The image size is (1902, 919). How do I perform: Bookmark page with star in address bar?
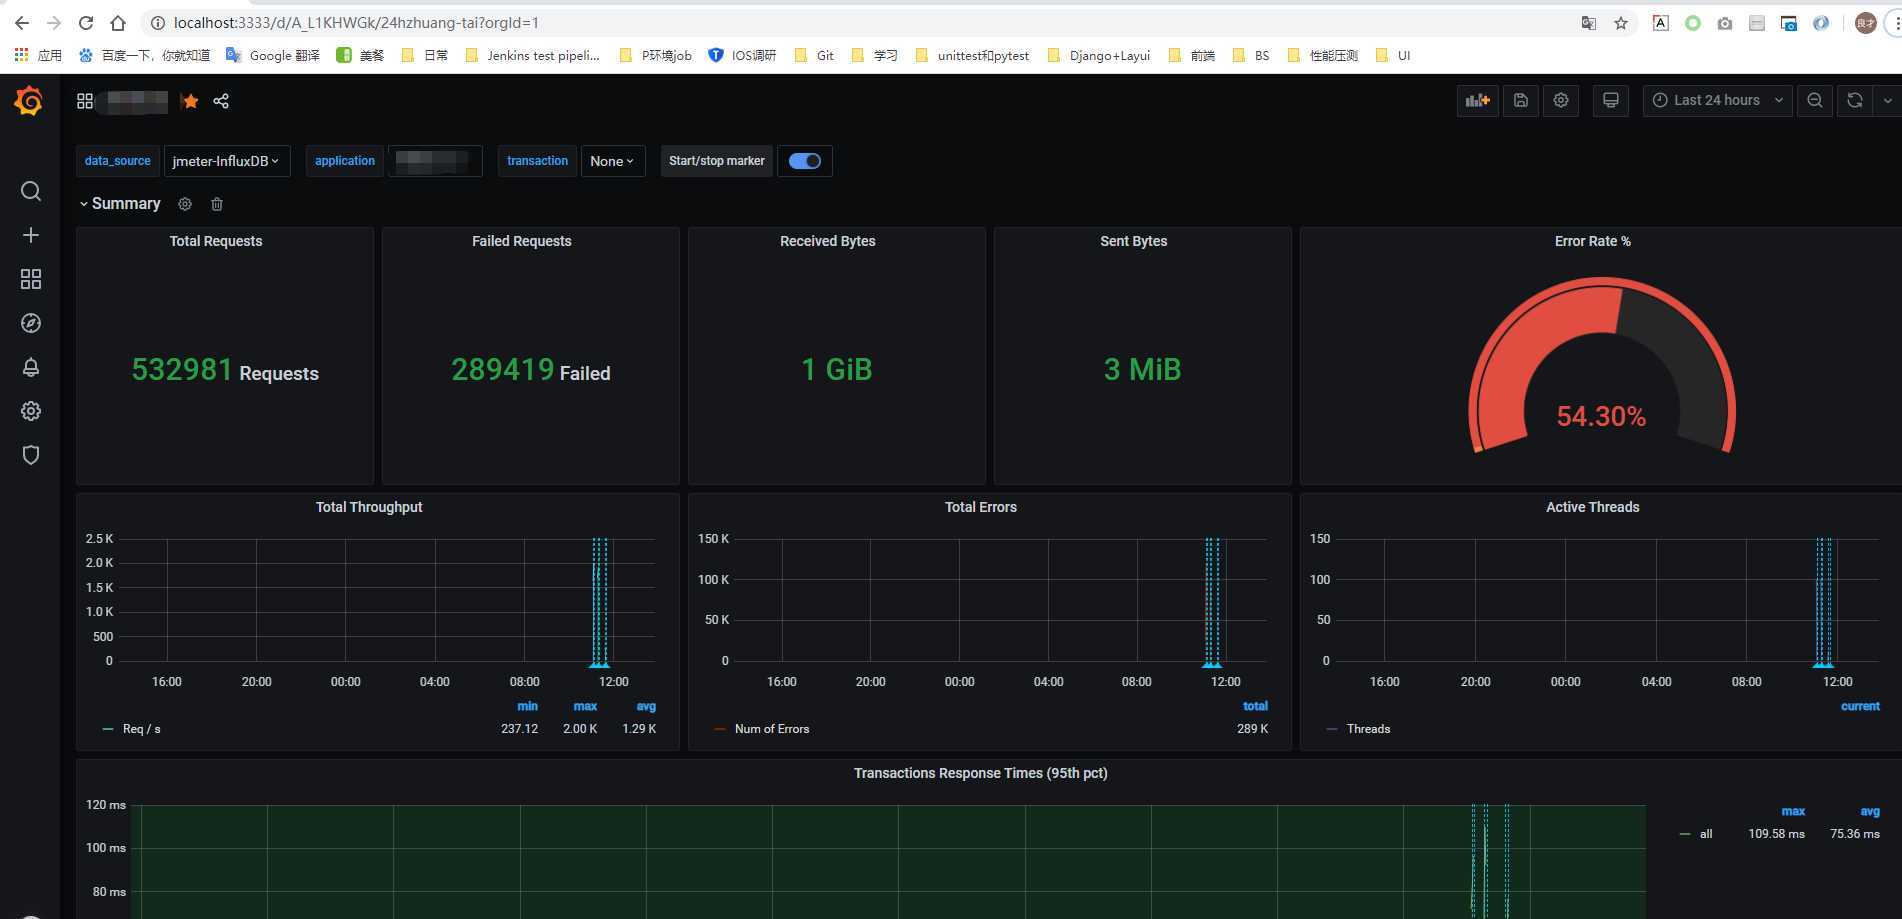(x=1621, y=23)
